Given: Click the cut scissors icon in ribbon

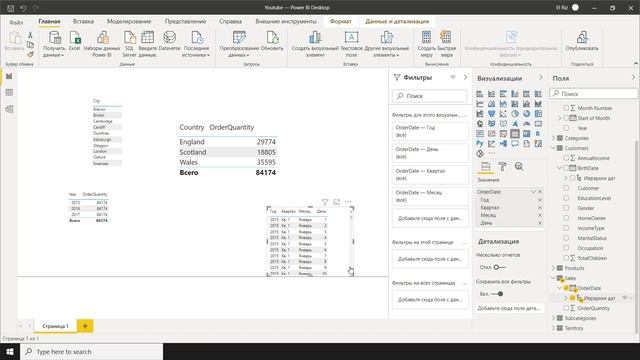Looking at the screenshot, I should [30, 36].
